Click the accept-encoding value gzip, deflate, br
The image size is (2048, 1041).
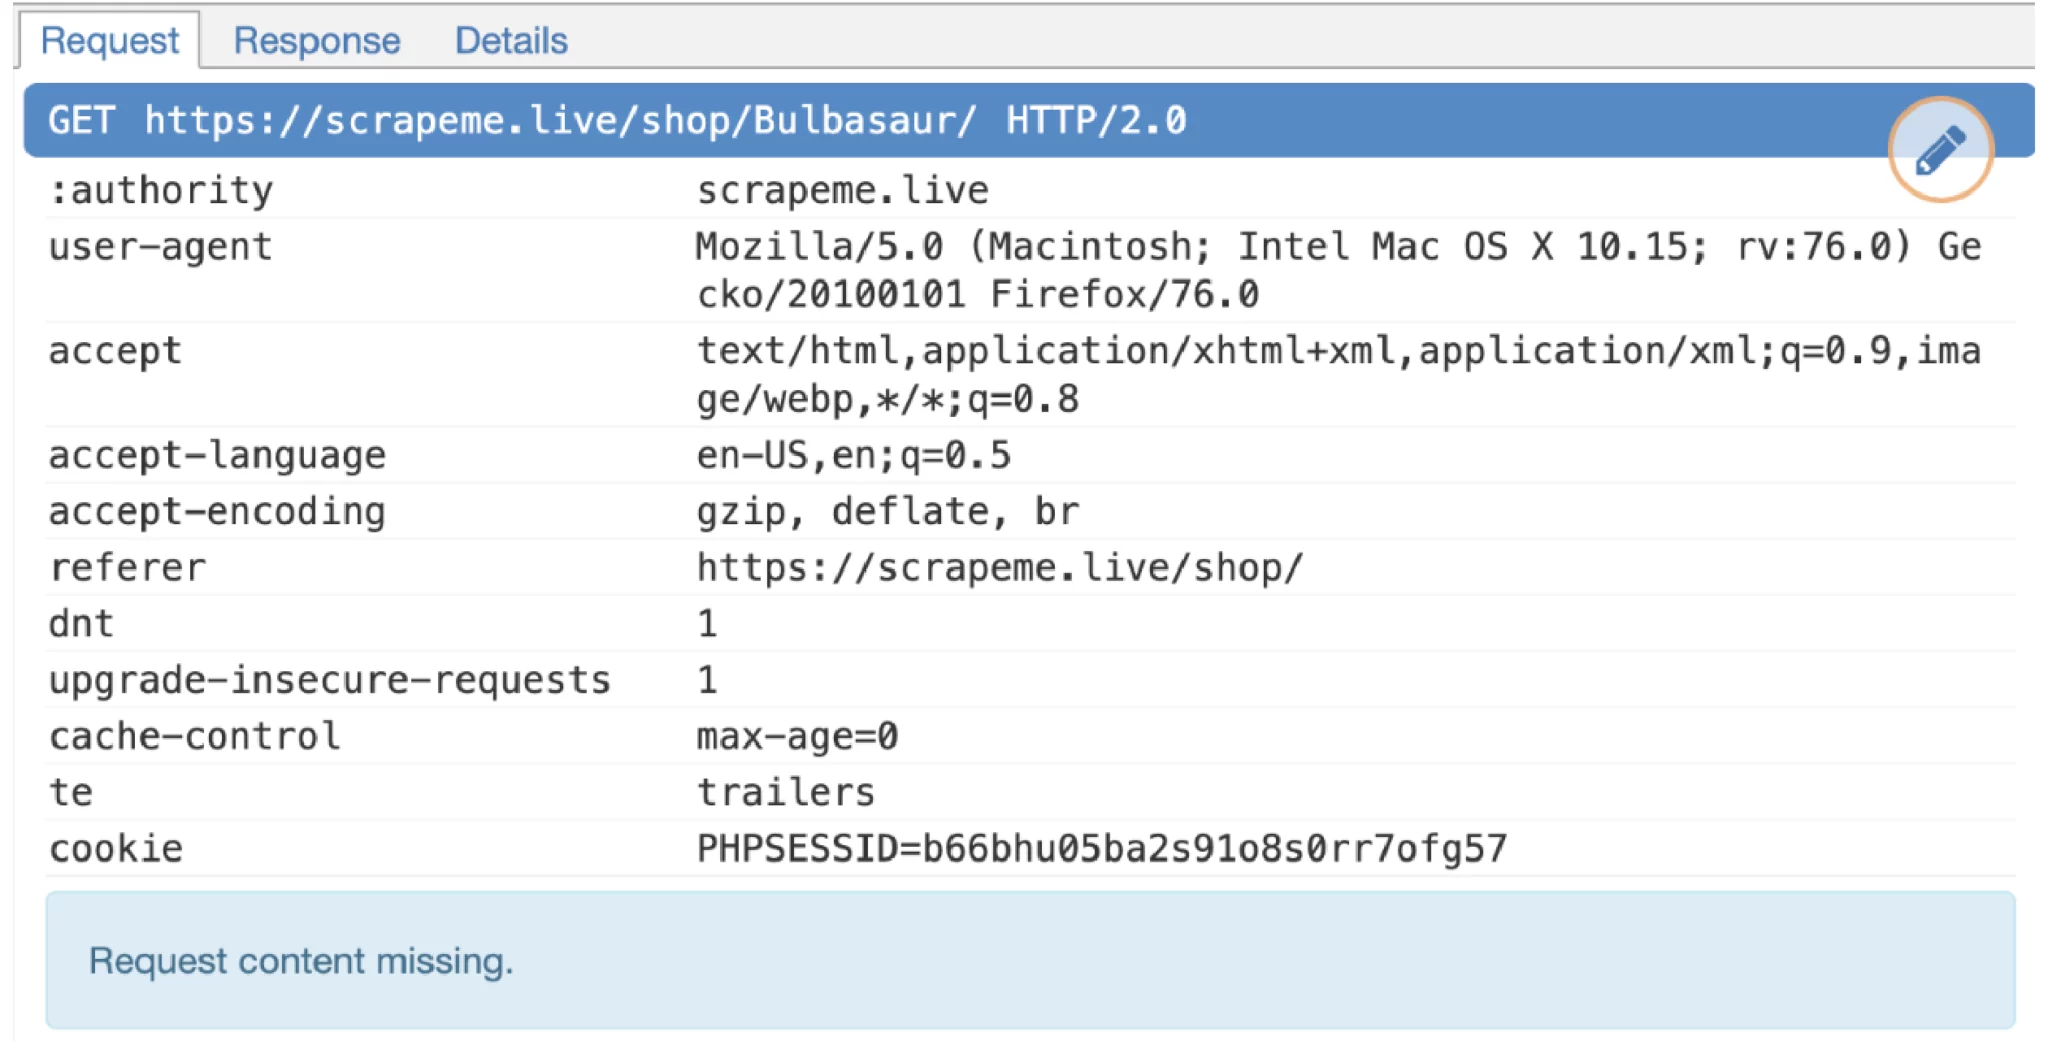coord(887,511)
